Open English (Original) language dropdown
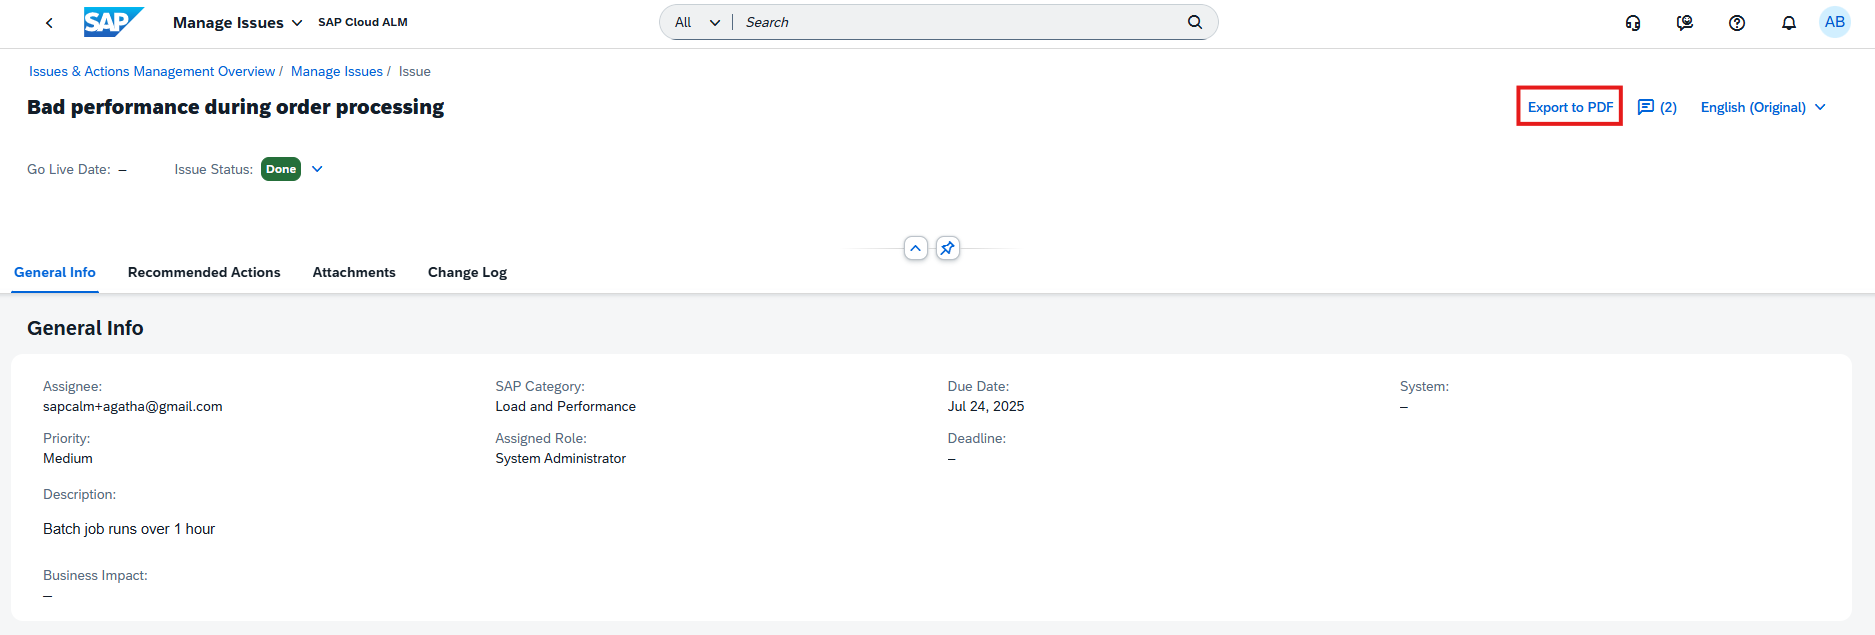Viewport: 1875px width, 635px height. [x=1763, y=107]
